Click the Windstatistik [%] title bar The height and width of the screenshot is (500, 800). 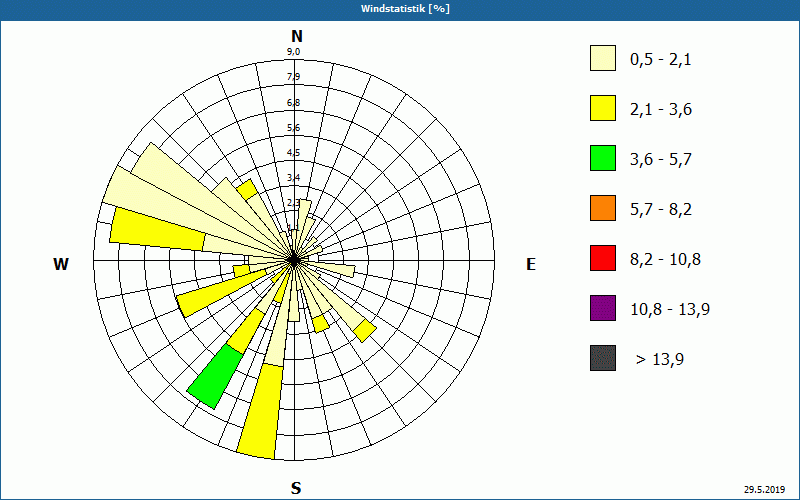point(400,9)
